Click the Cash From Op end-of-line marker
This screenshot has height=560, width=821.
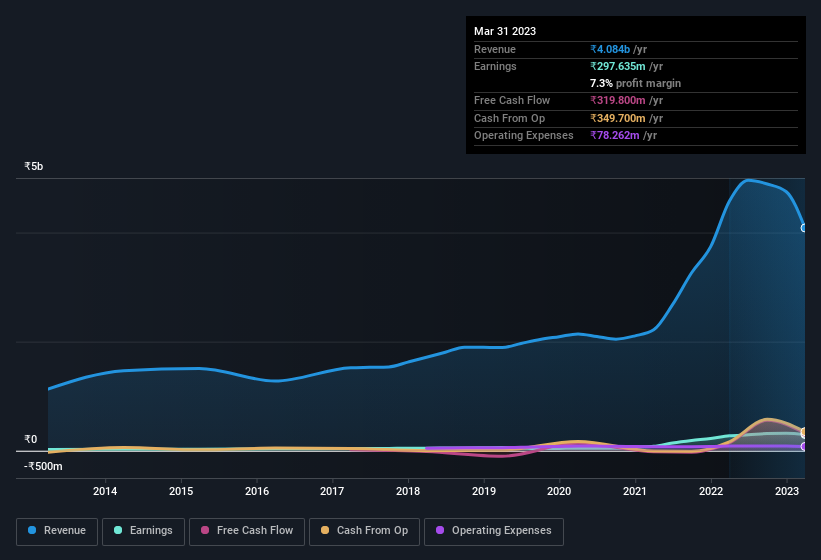pos(804,432)
